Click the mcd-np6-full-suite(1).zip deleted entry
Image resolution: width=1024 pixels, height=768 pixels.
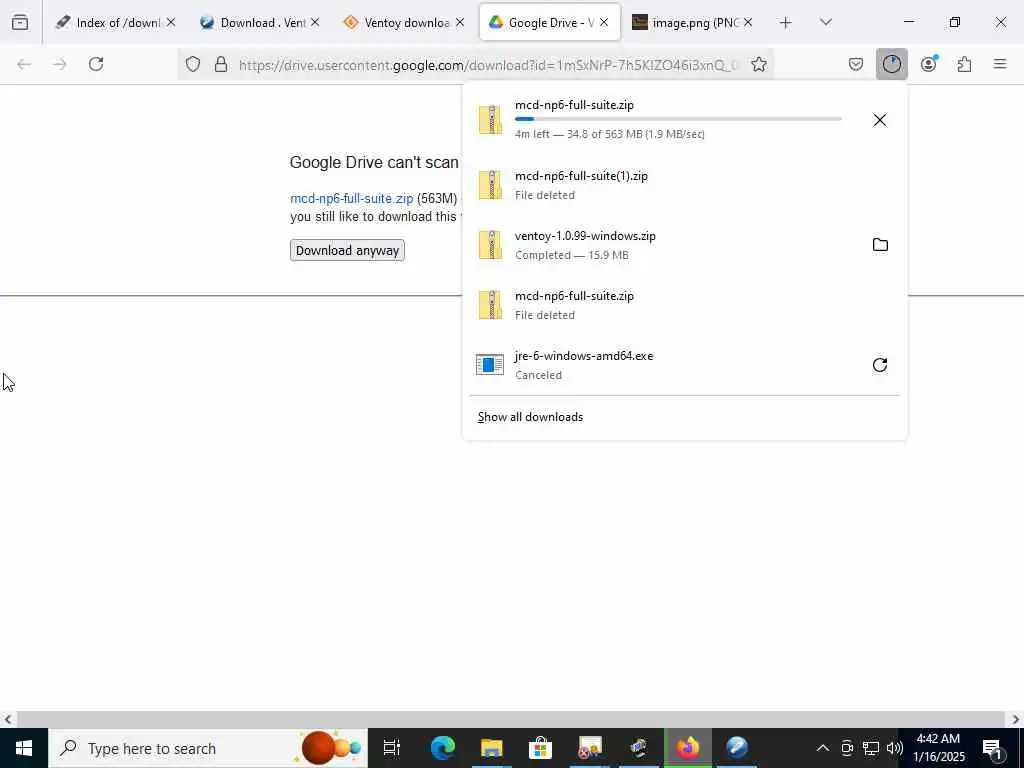pyautogui.click(x=684, y=185)
